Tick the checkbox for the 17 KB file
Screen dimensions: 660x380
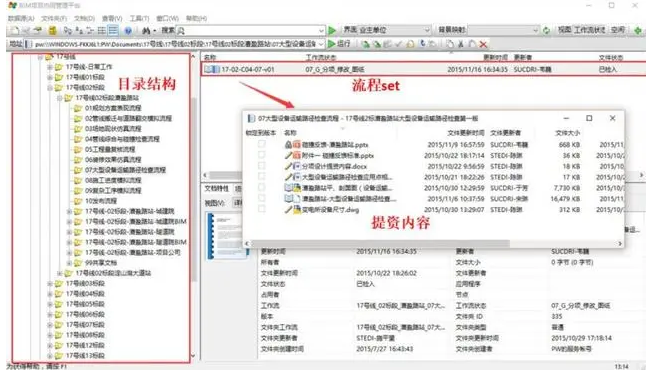point(261,177)
